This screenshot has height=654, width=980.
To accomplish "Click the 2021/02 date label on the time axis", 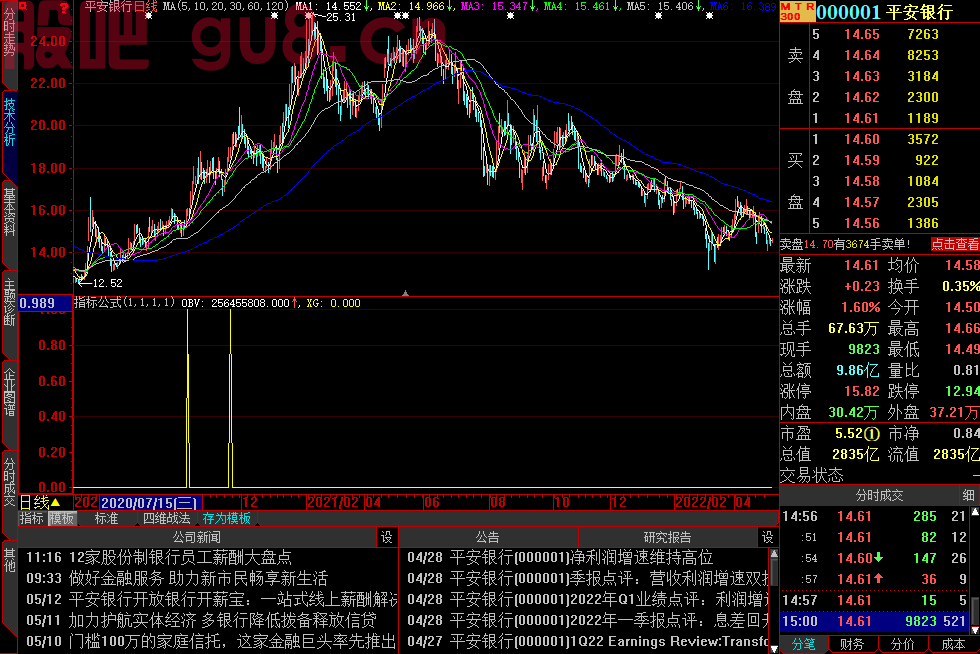I will coord(334,502).
